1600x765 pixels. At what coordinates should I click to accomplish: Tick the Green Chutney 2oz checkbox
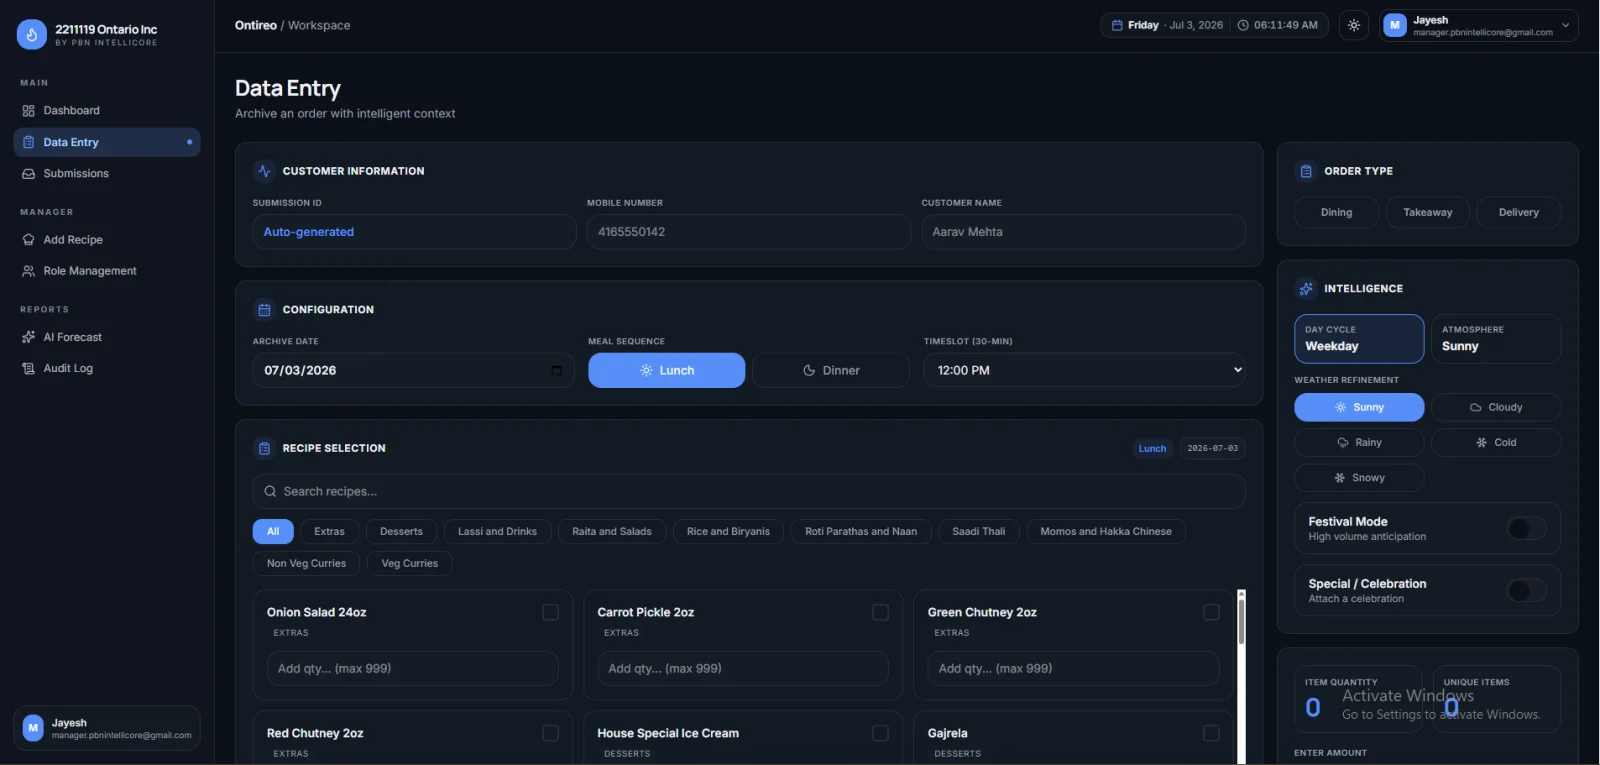[x=1211, y=612]
